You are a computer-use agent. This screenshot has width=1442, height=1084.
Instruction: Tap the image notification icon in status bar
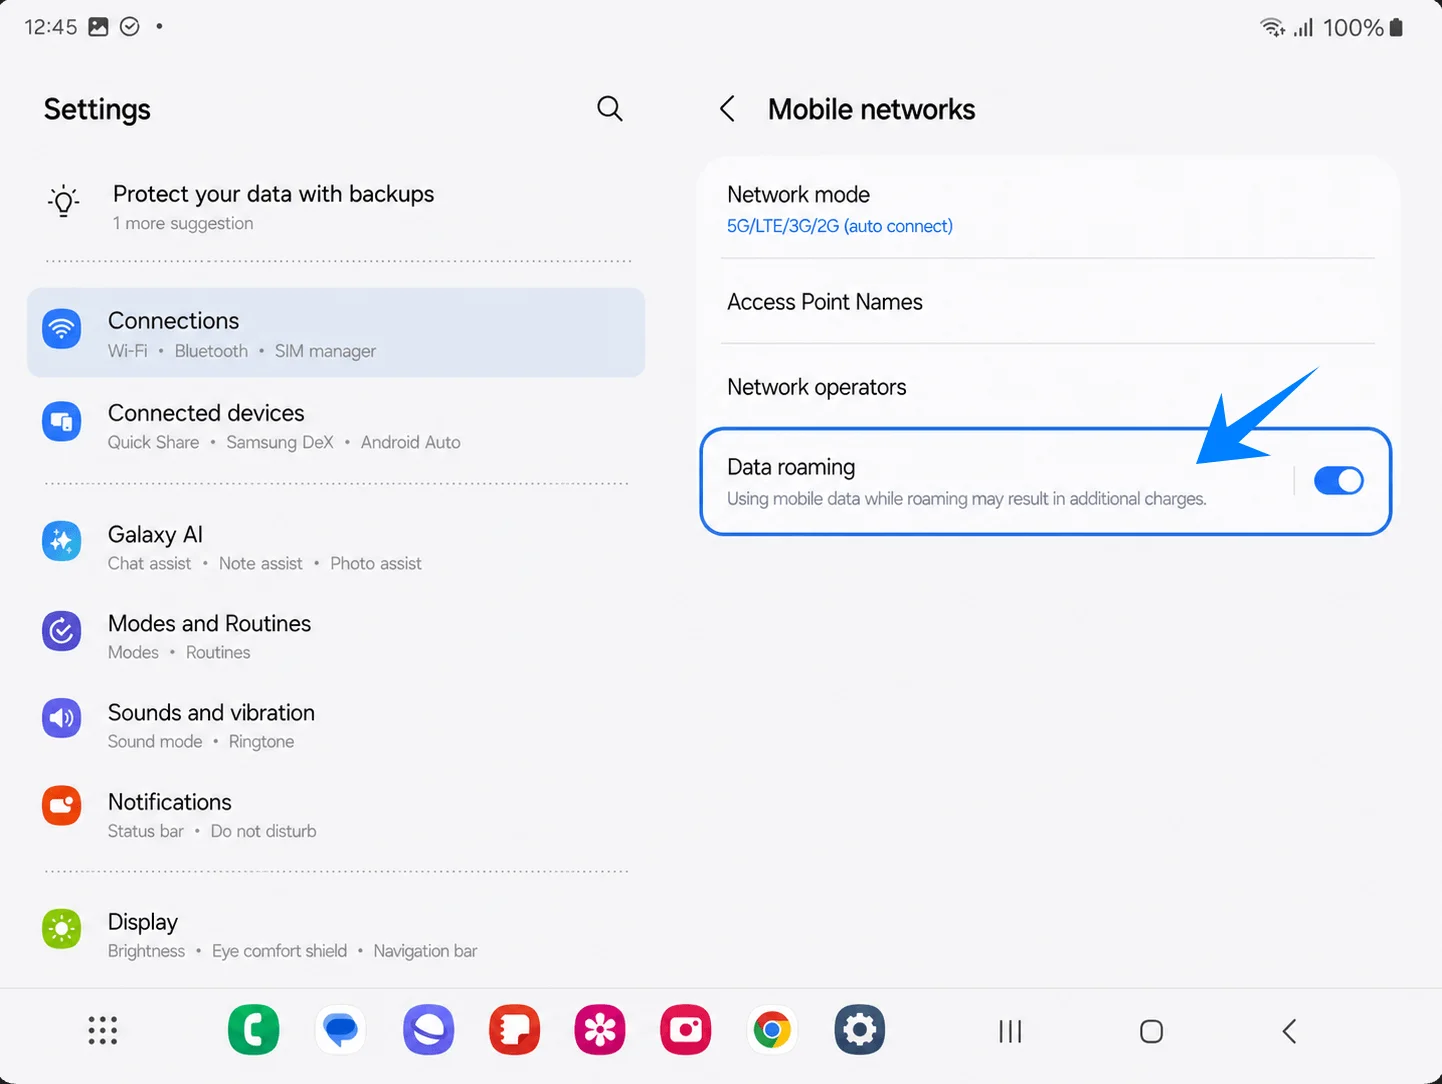pyautogui.click(x=98, y=27)
